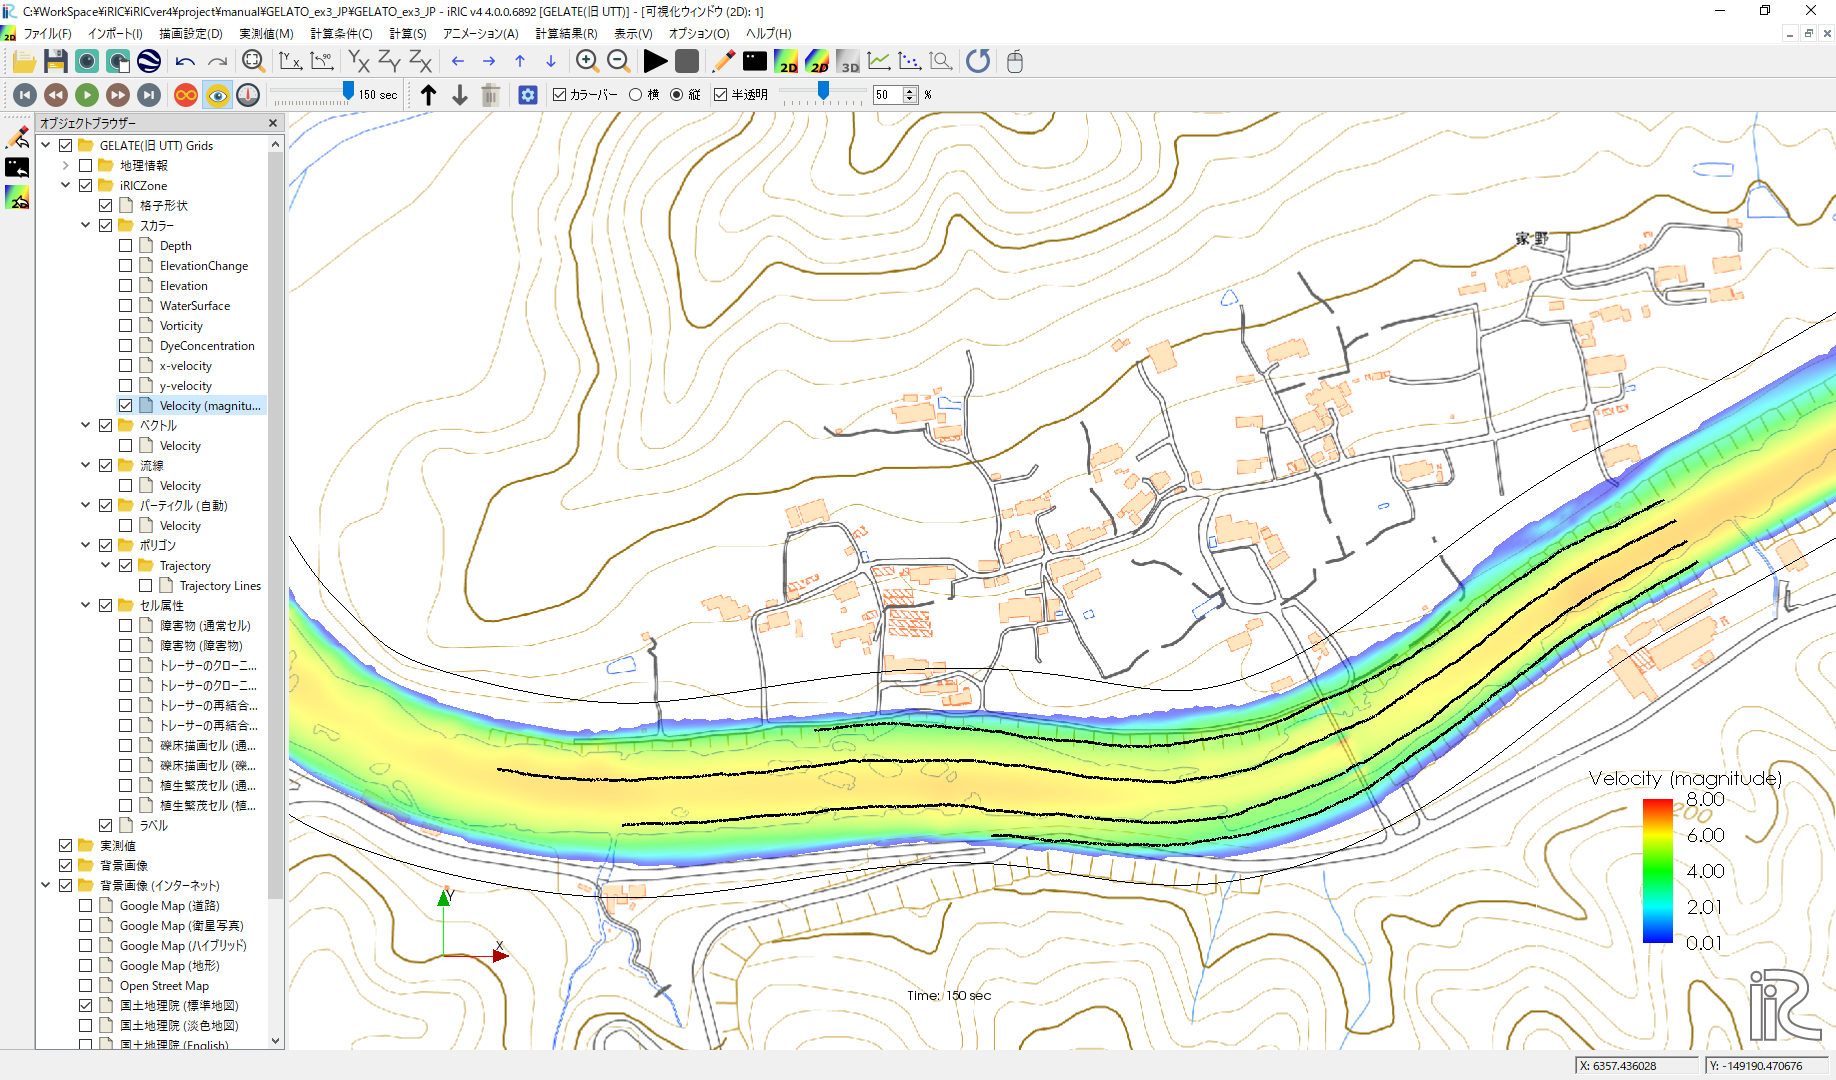Viewport: 1836px width, 1080px height.
Task: Select the 横 radio button
Action: 635,95
